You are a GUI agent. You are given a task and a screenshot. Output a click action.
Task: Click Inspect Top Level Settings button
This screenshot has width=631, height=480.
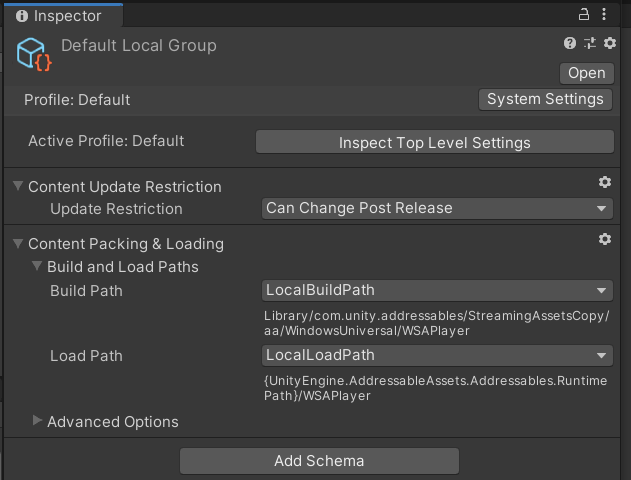[x=435, y=142]
